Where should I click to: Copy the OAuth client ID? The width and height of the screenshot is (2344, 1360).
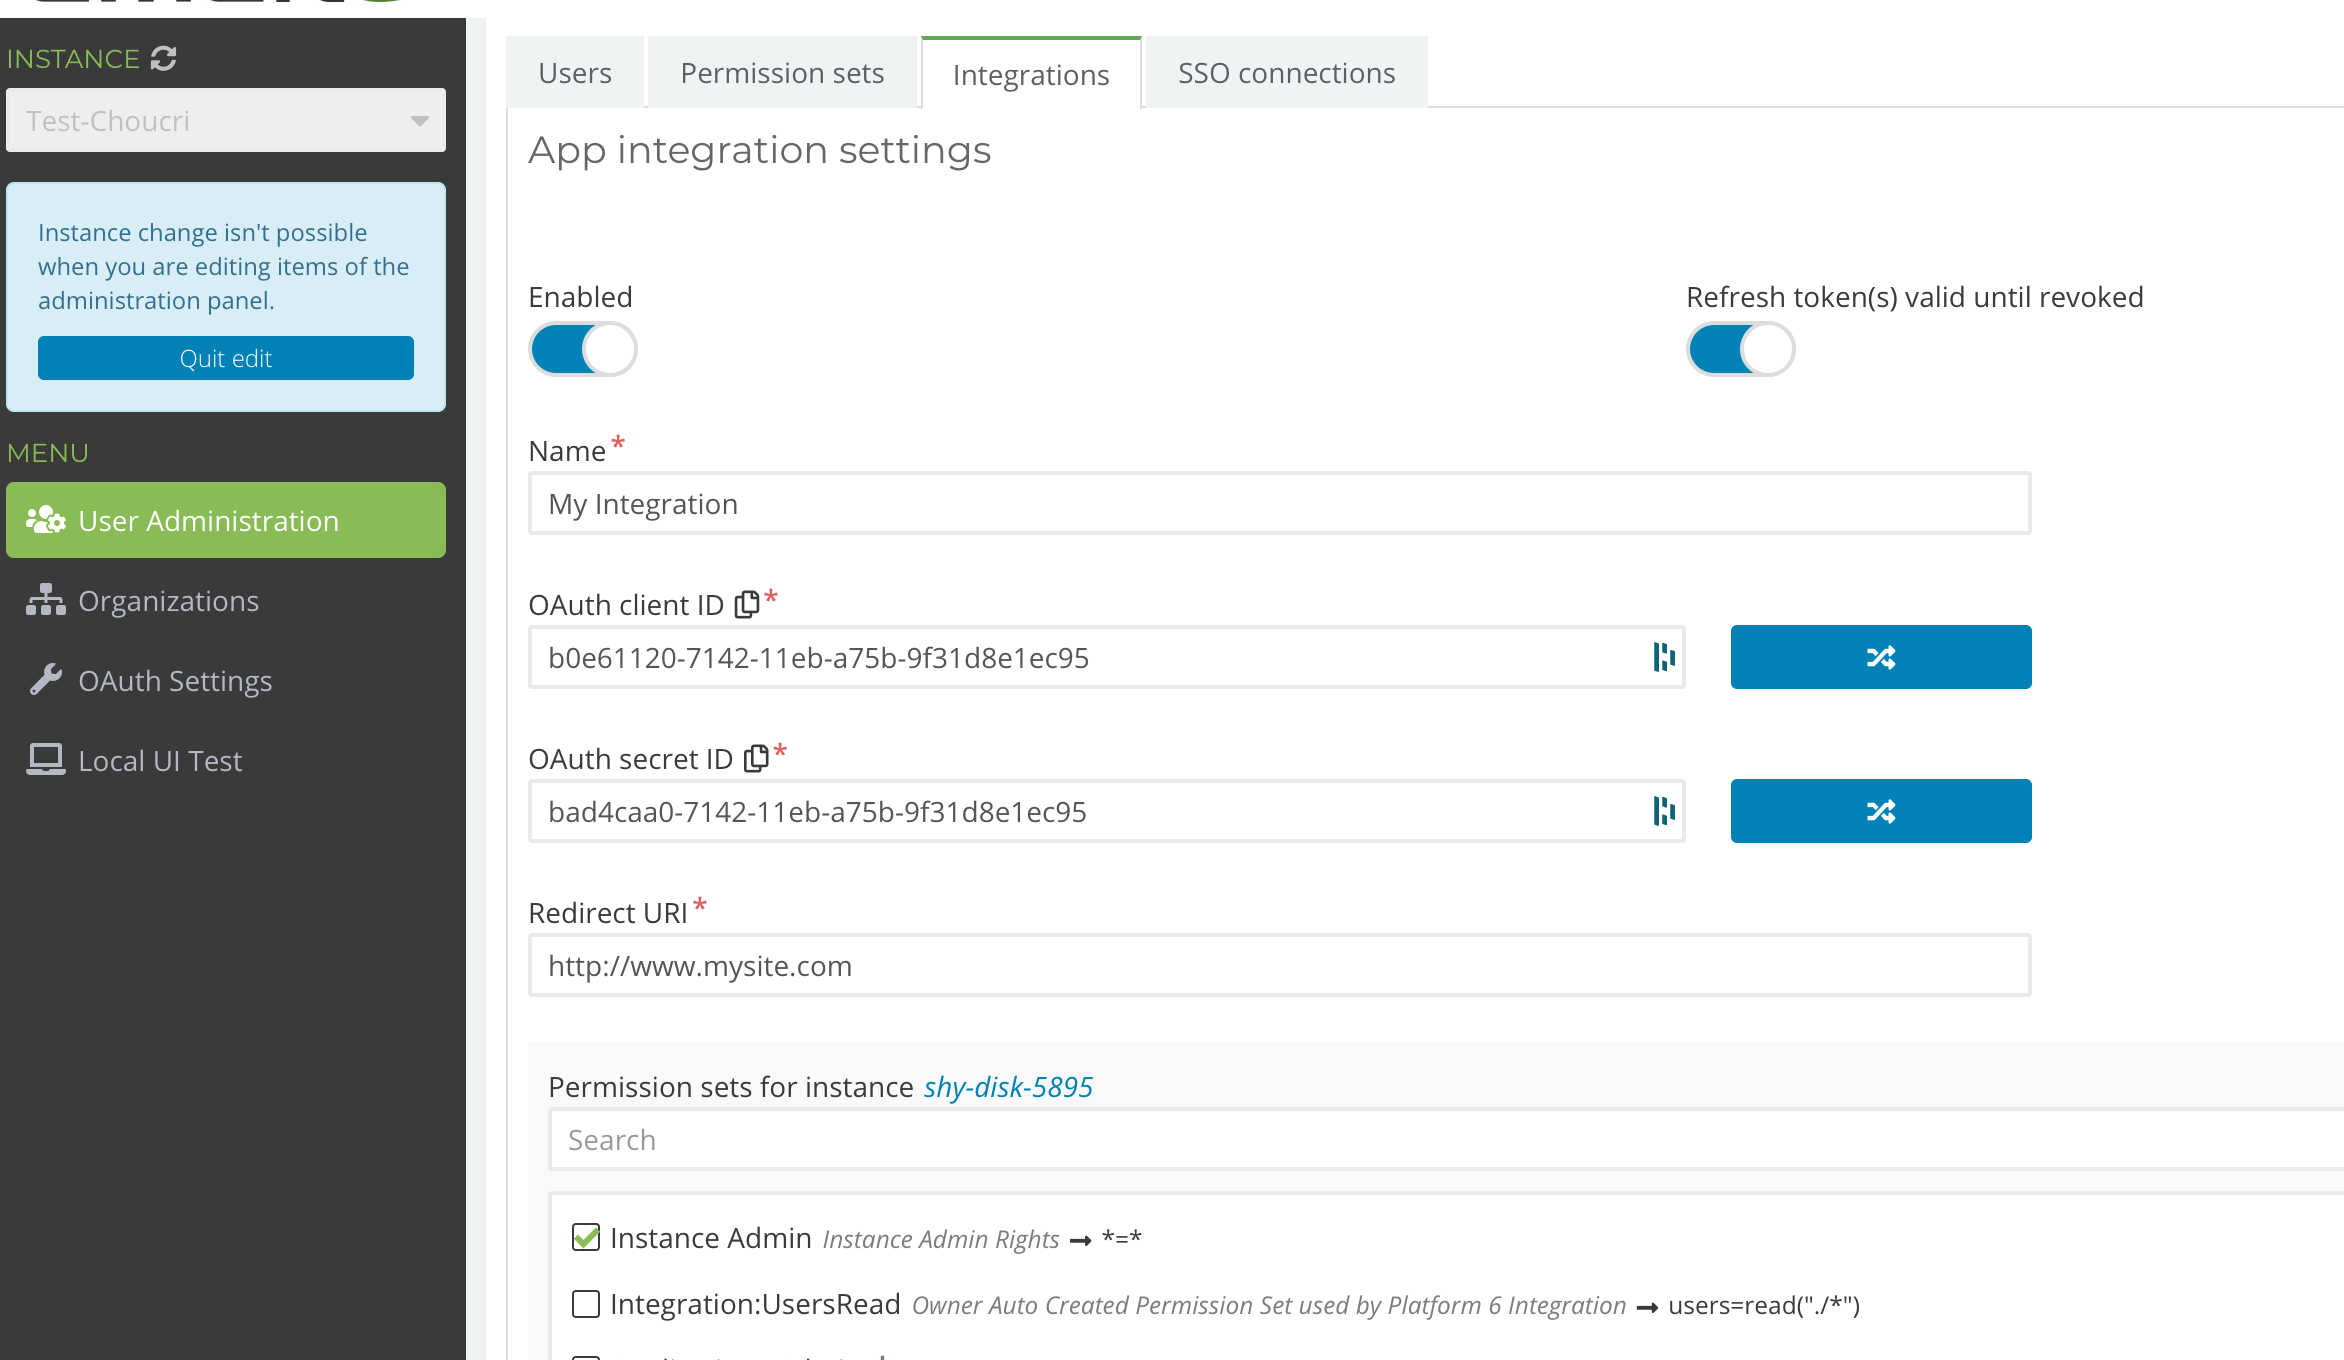[748, 604]
